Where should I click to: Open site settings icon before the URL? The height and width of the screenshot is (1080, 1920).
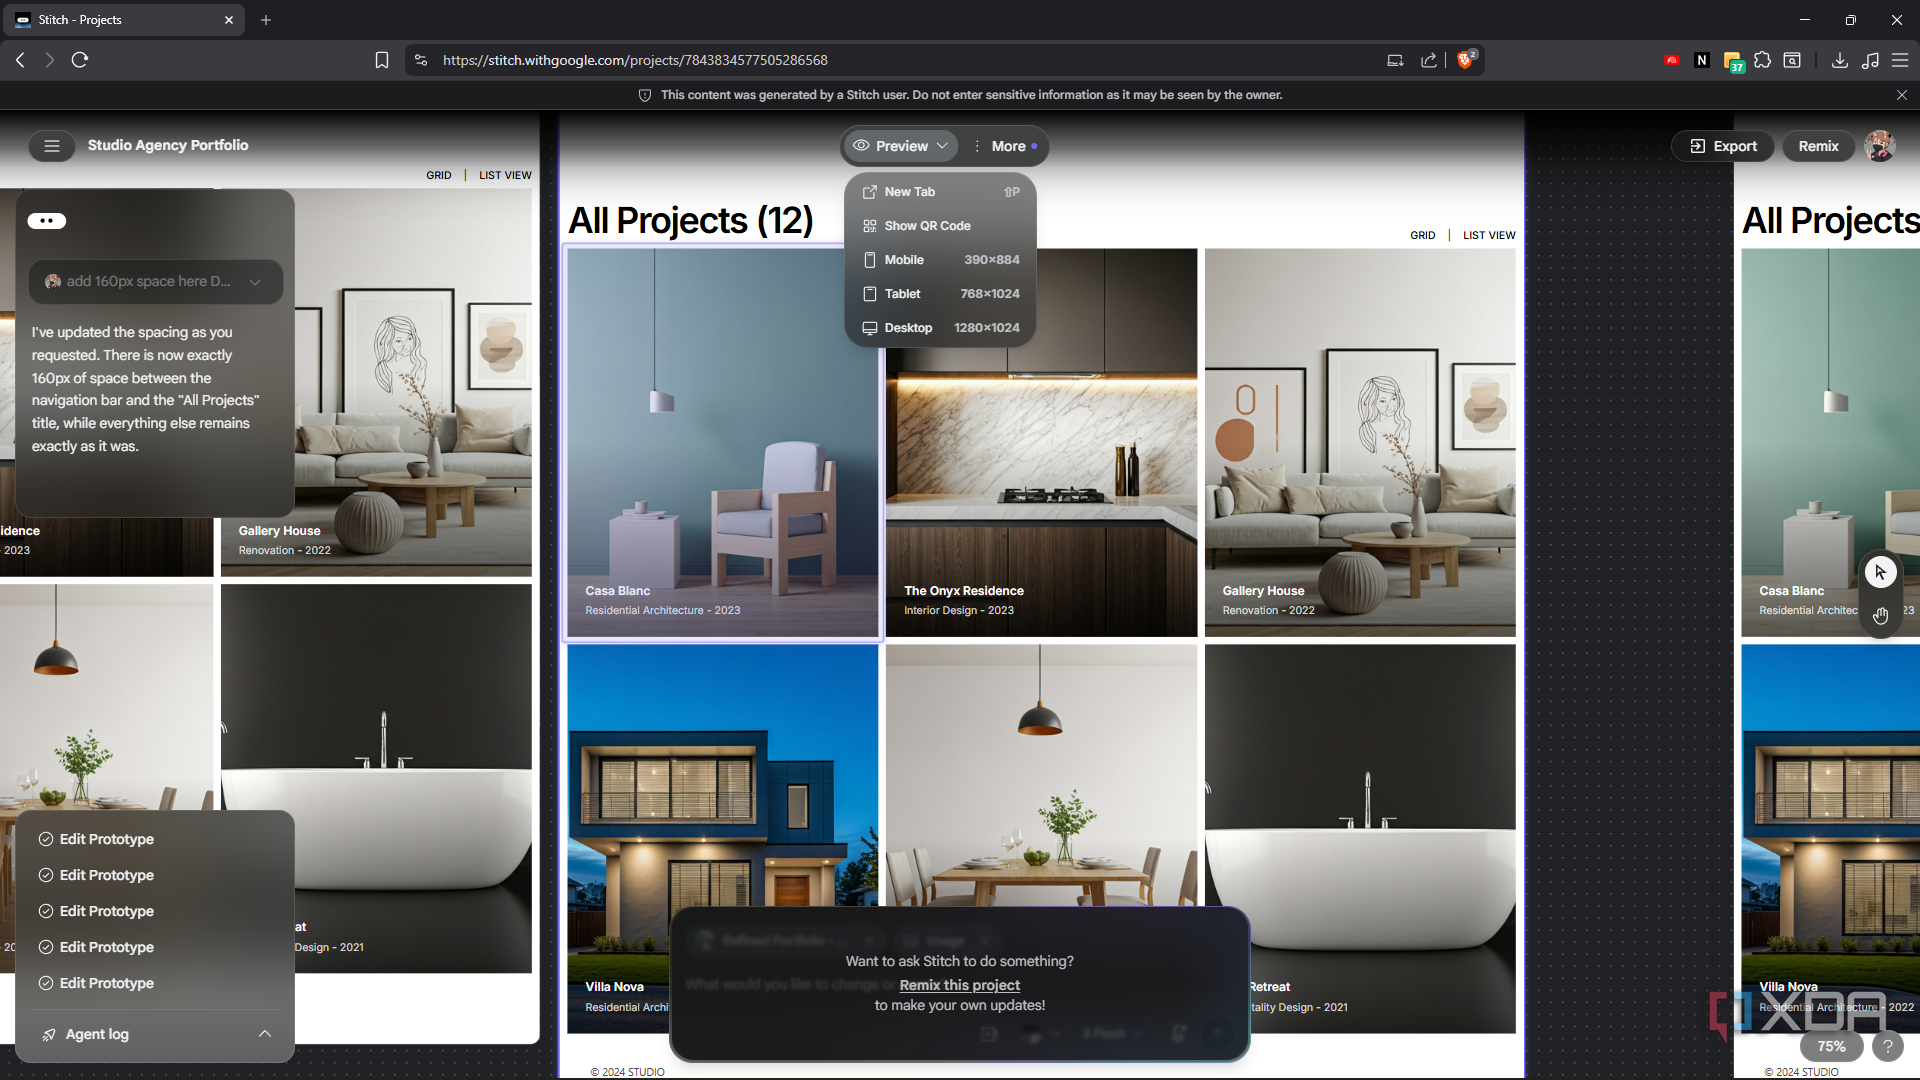pos(421,60)
